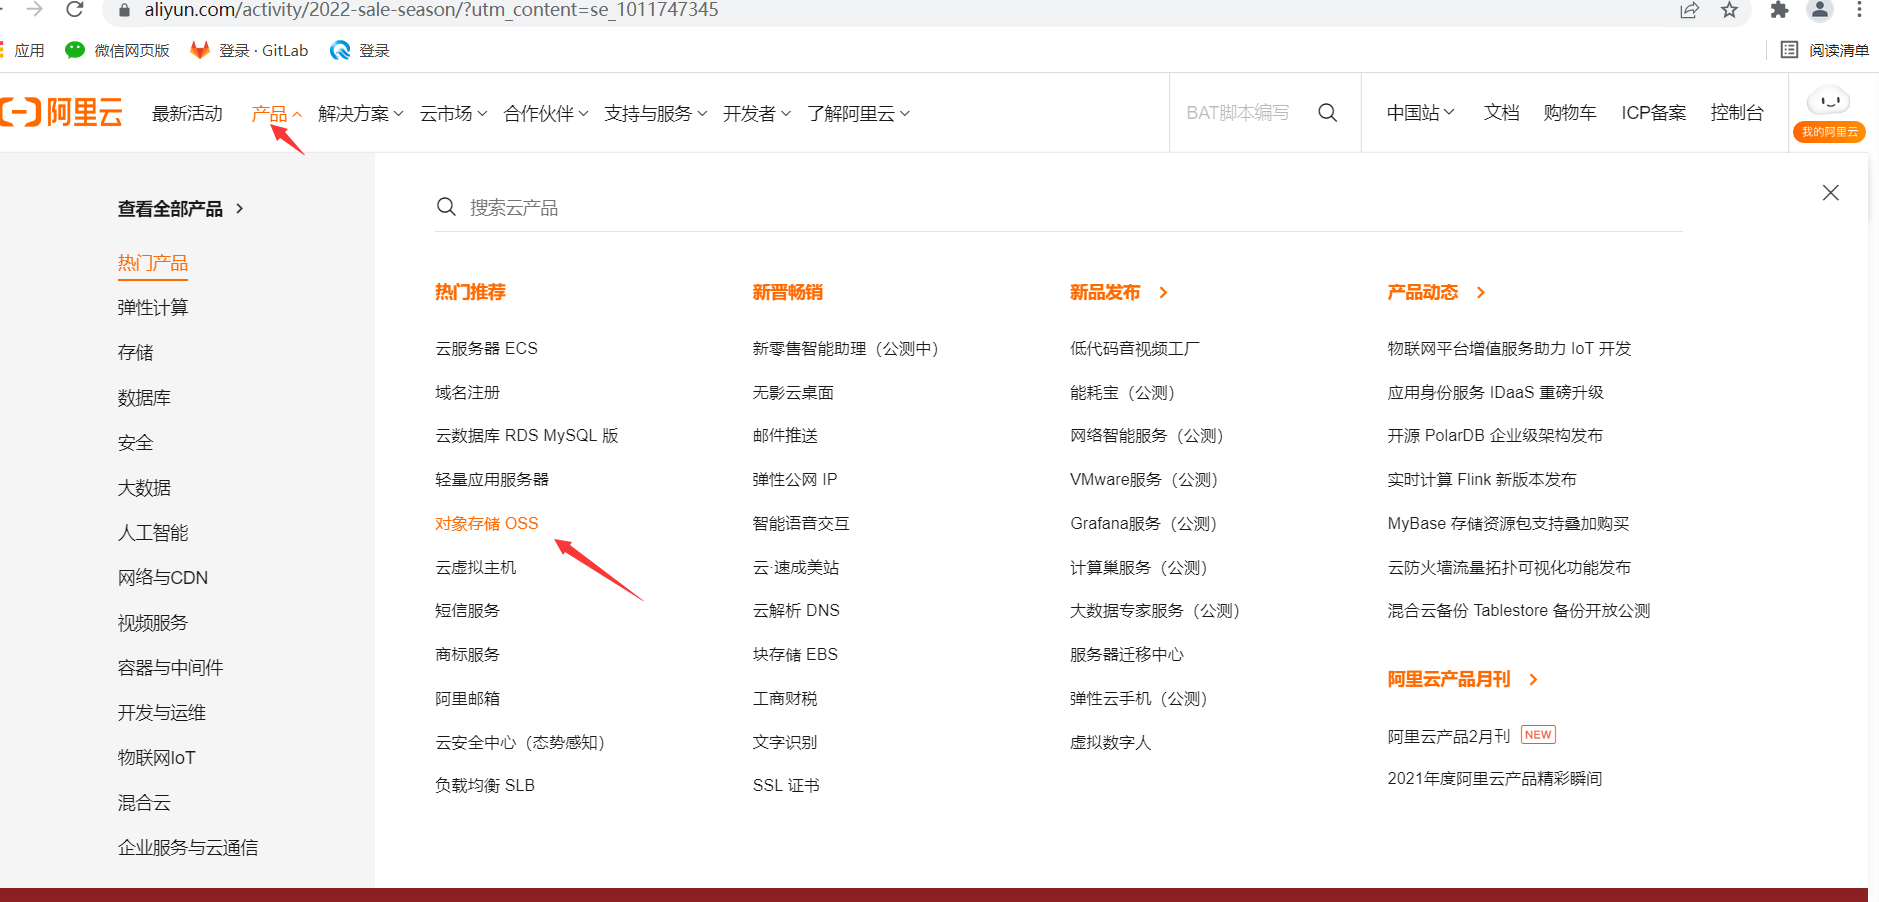
Task: Select 安全 category in sidebar
Action: [x=135, y=443]
